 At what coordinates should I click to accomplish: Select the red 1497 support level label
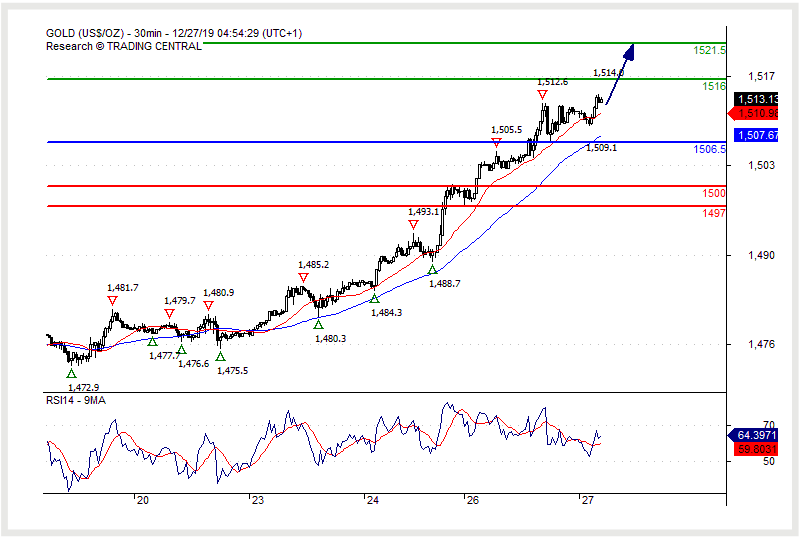(x=714, y=213)
